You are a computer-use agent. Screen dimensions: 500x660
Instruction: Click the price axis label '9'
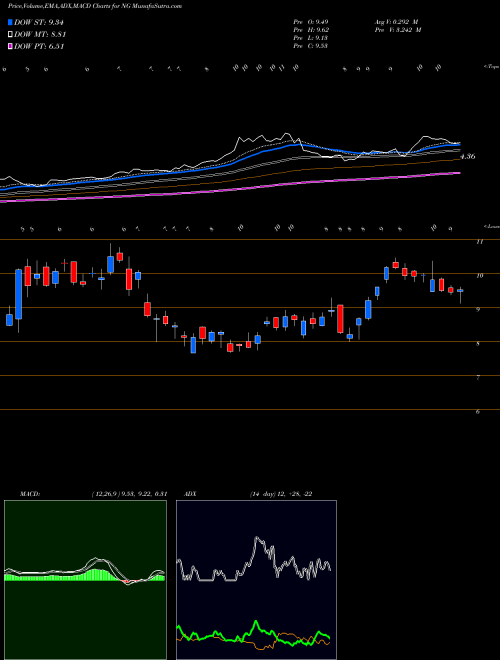click(x=478, y=309)
